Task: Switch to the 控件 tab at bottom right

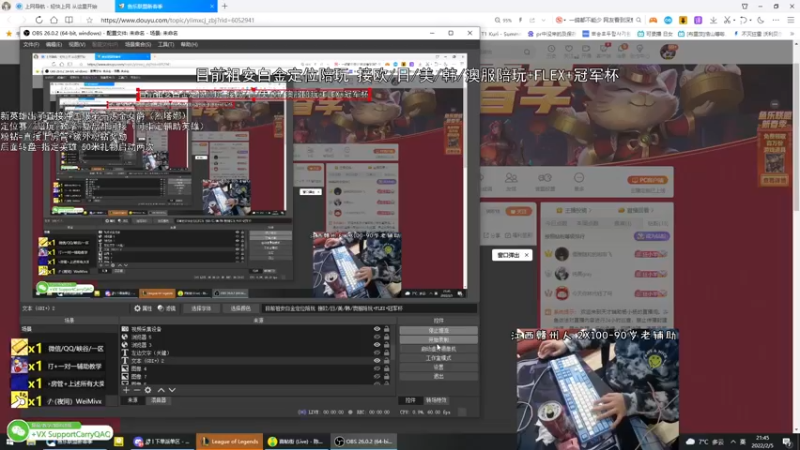Action: (410, 401)
